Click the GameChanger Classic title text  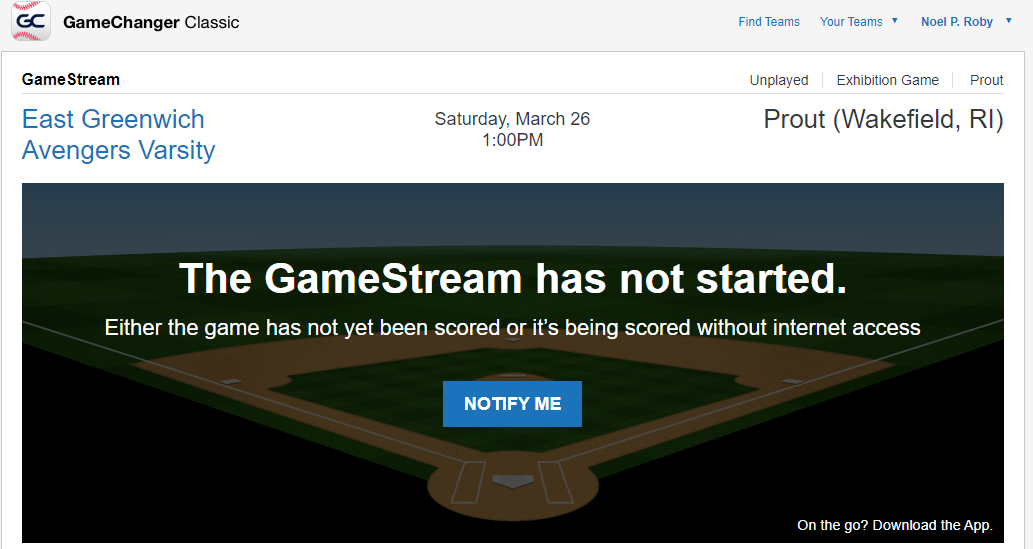tap(151, 22)
